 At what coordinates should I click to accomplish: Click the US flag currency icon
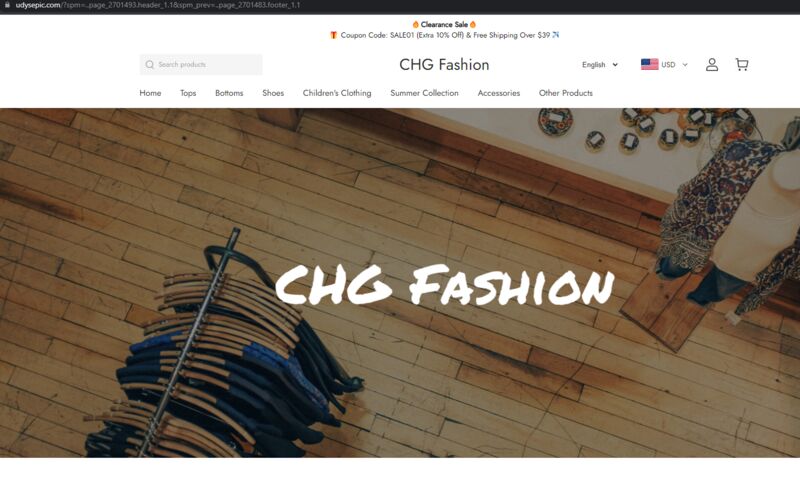649,64
